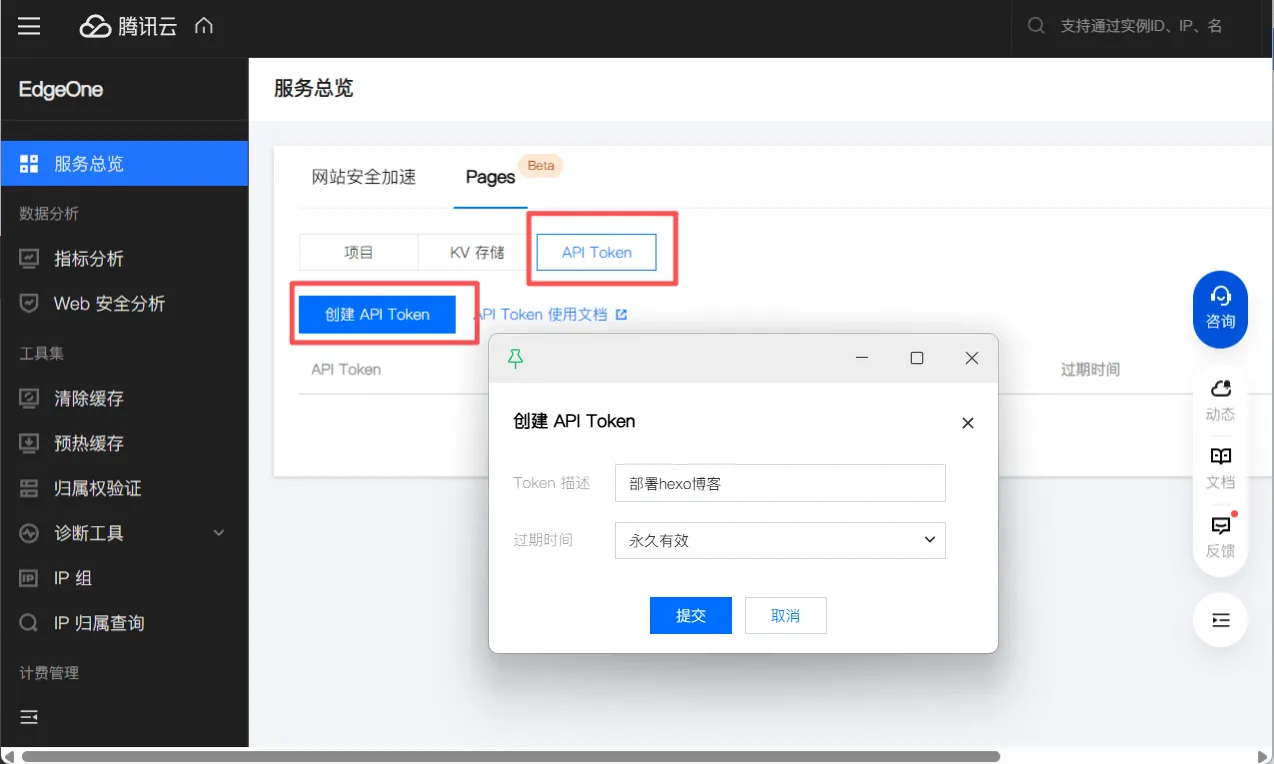Viewport: 1274px width, 764px height.
Task: Go to console home icon
Action: 204,26
